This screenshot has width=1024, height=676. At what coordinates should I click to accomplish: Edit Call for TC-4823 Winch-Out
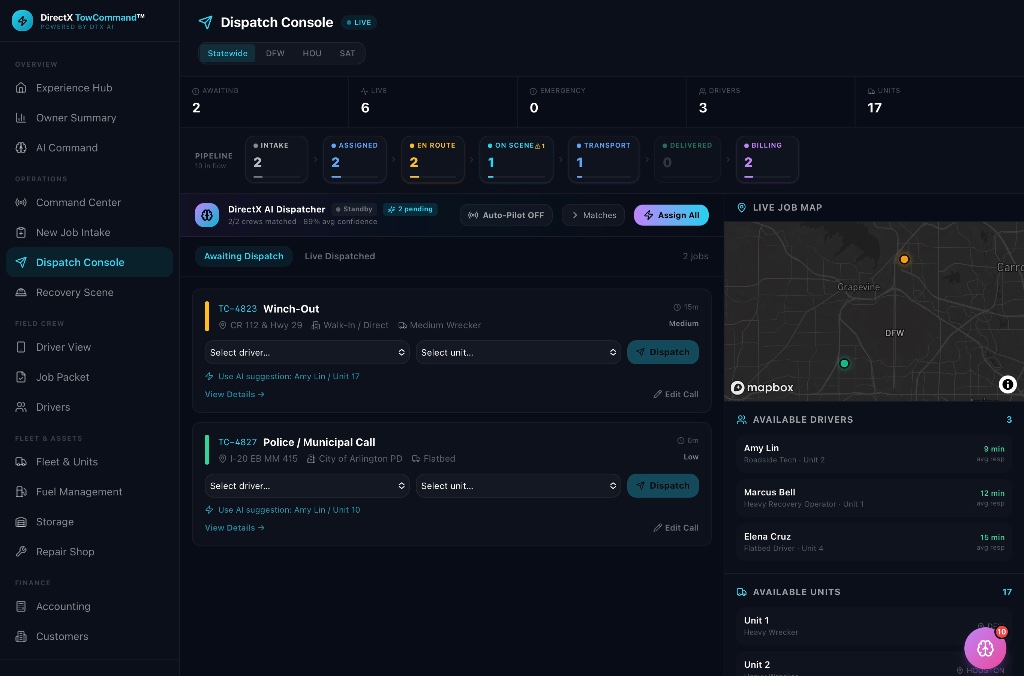(676, 394)
